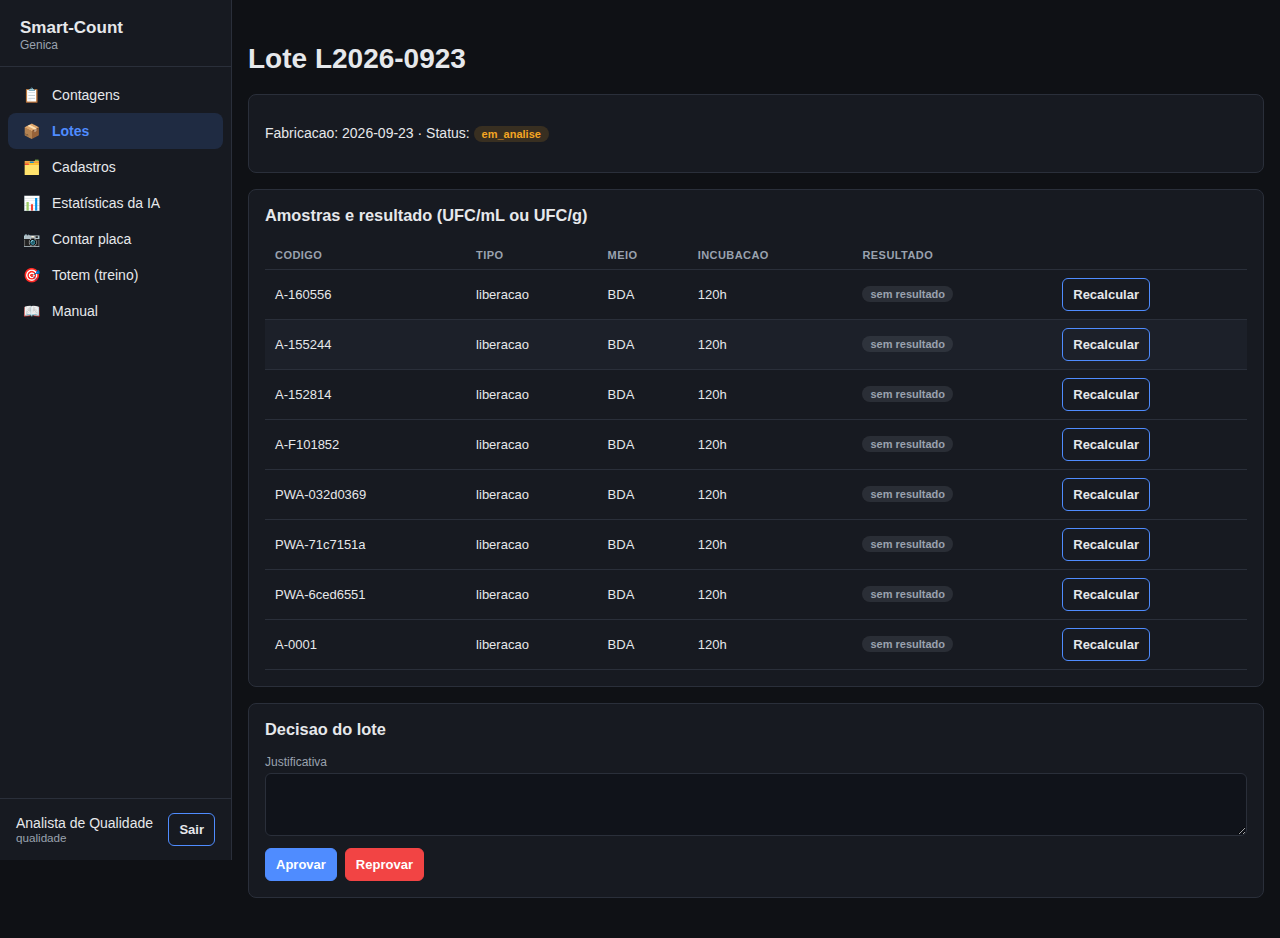Select sample code A-F101852
Viewport: 1280px width, 938px height.
307,444
